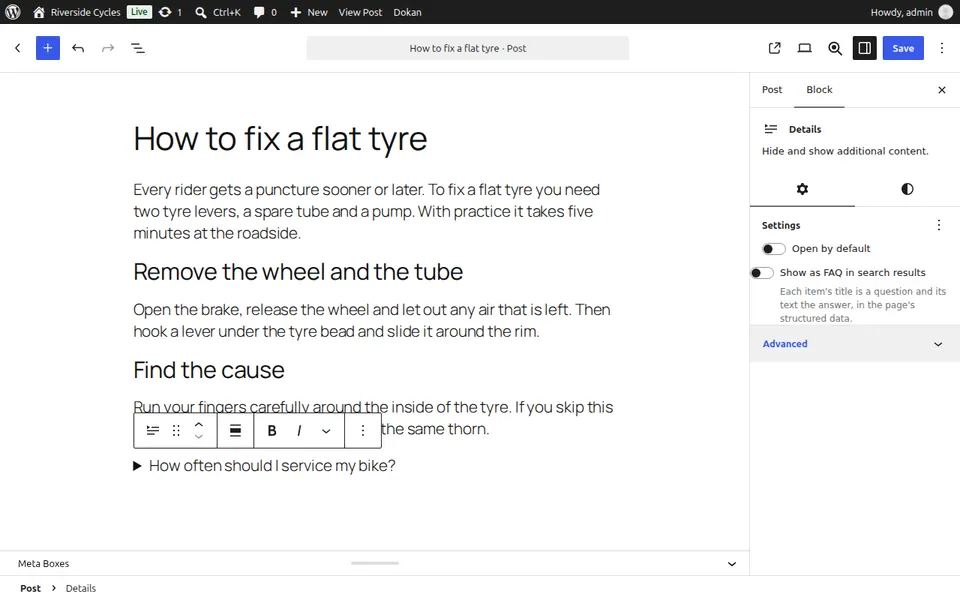Activate the Zoom Out magnifier
The height and width of the screenshot is (600, 960).
coord(834,48)
